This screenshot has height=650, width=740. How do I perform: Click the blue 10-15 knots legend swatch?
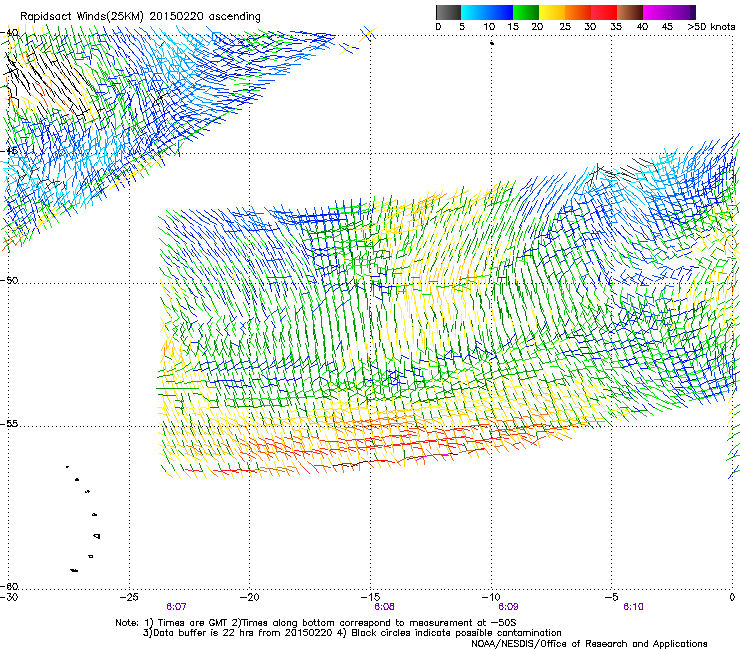[500, 12]
